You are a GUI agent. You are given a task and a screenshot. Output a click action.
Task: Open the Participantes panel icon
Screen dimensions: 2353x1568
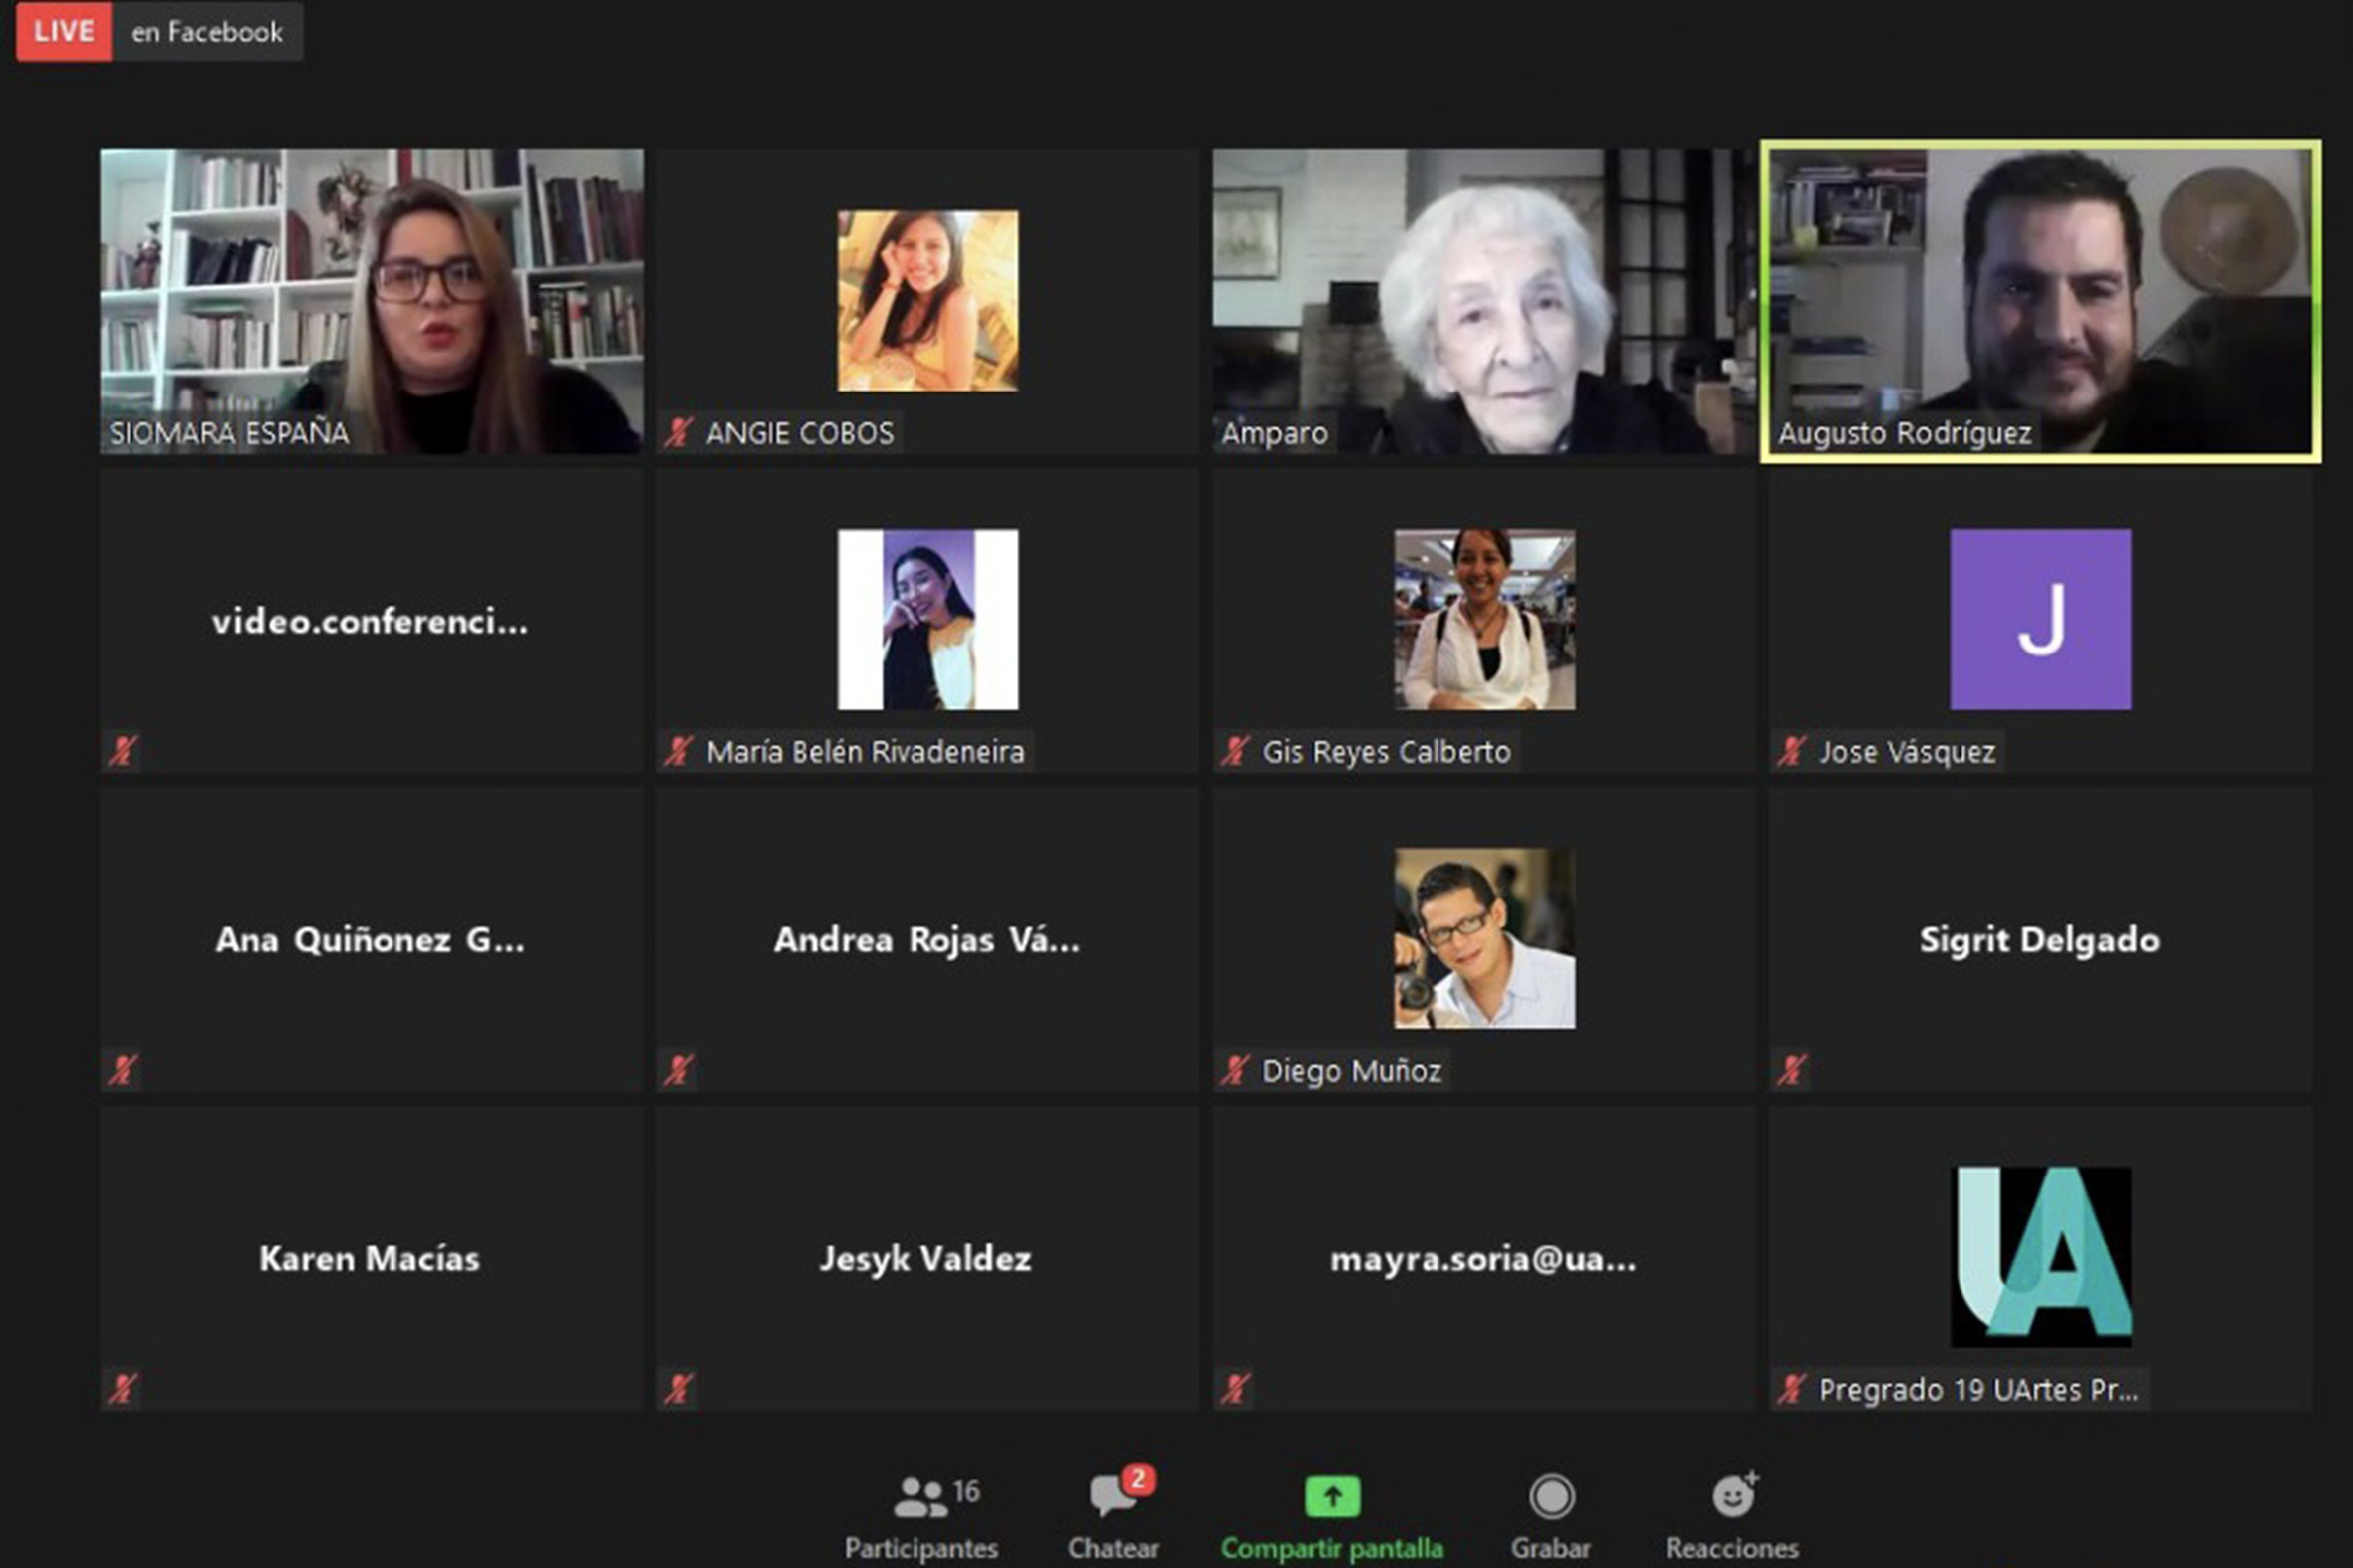pos(920,1497)
